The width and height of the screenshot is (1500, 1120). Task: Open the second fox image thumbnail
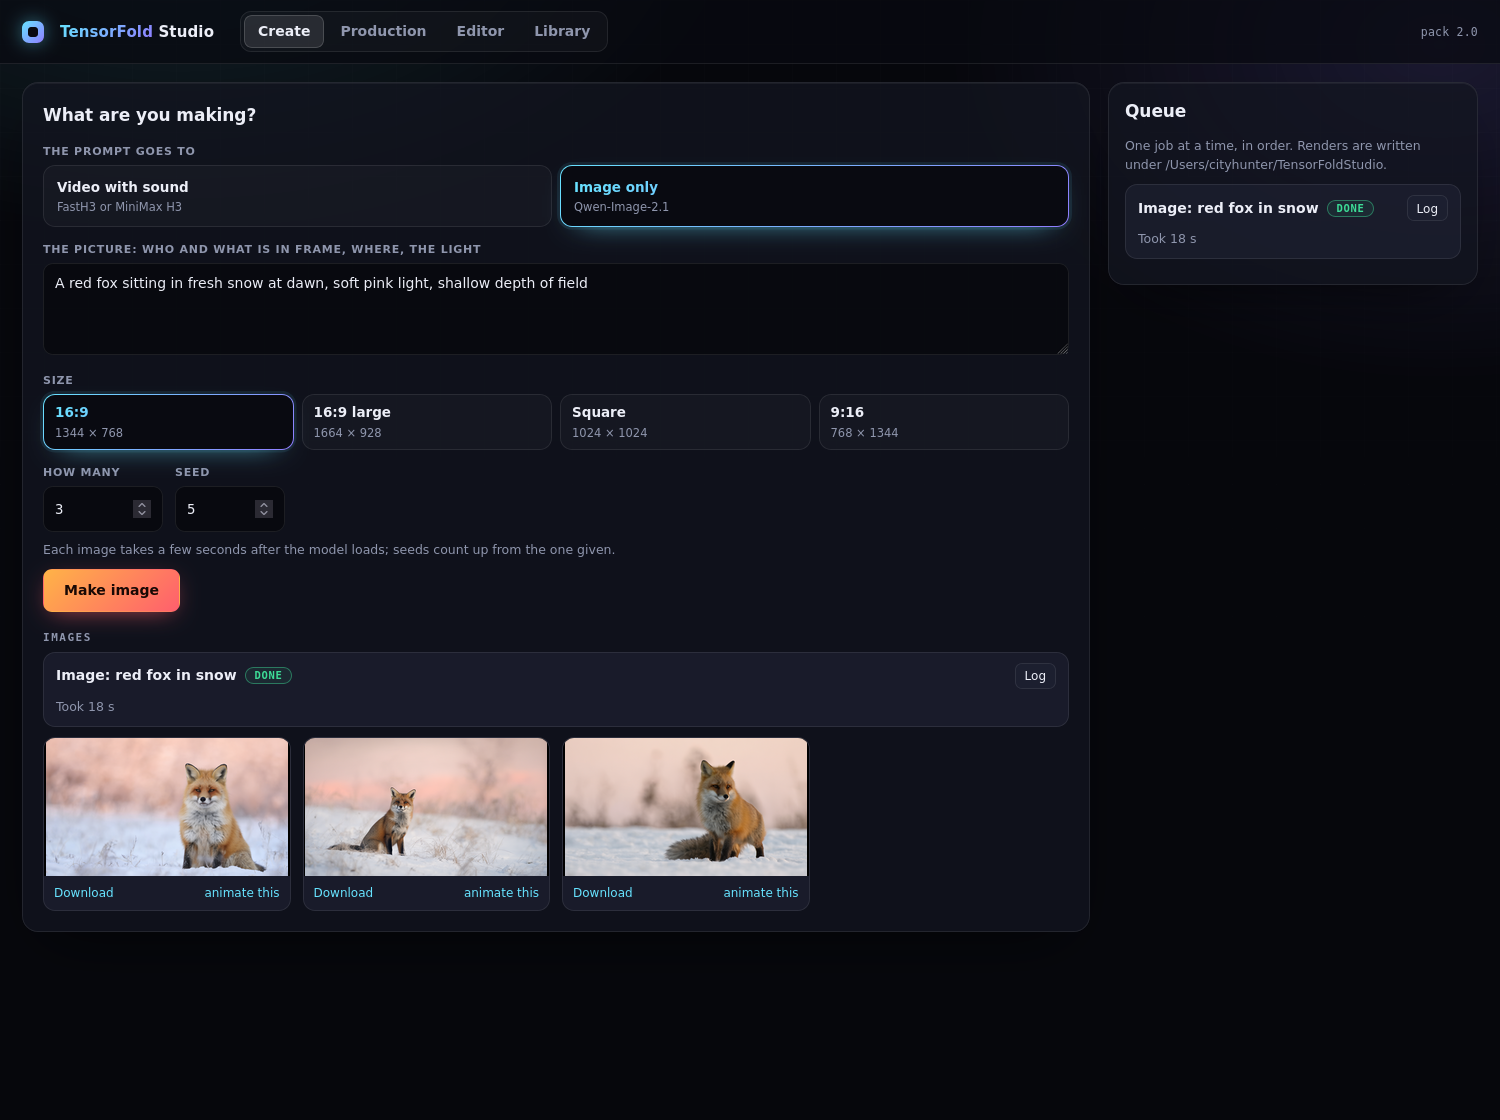[x=426, y=807]
